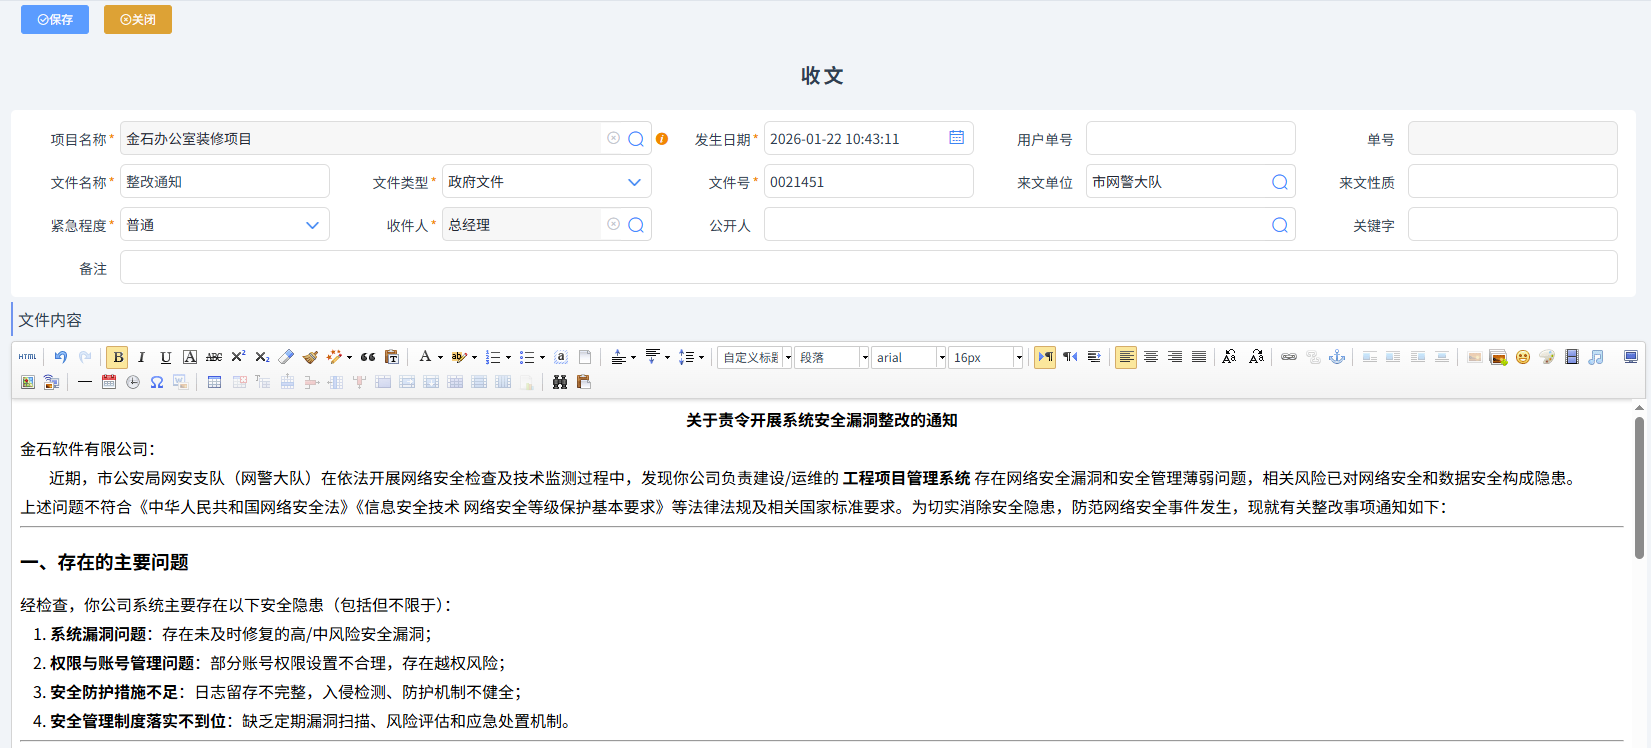The height and width of the screenshot is (748, 1651).
Task: Open the 自定义标题 dropdown
Action: (x=755, y=357)
